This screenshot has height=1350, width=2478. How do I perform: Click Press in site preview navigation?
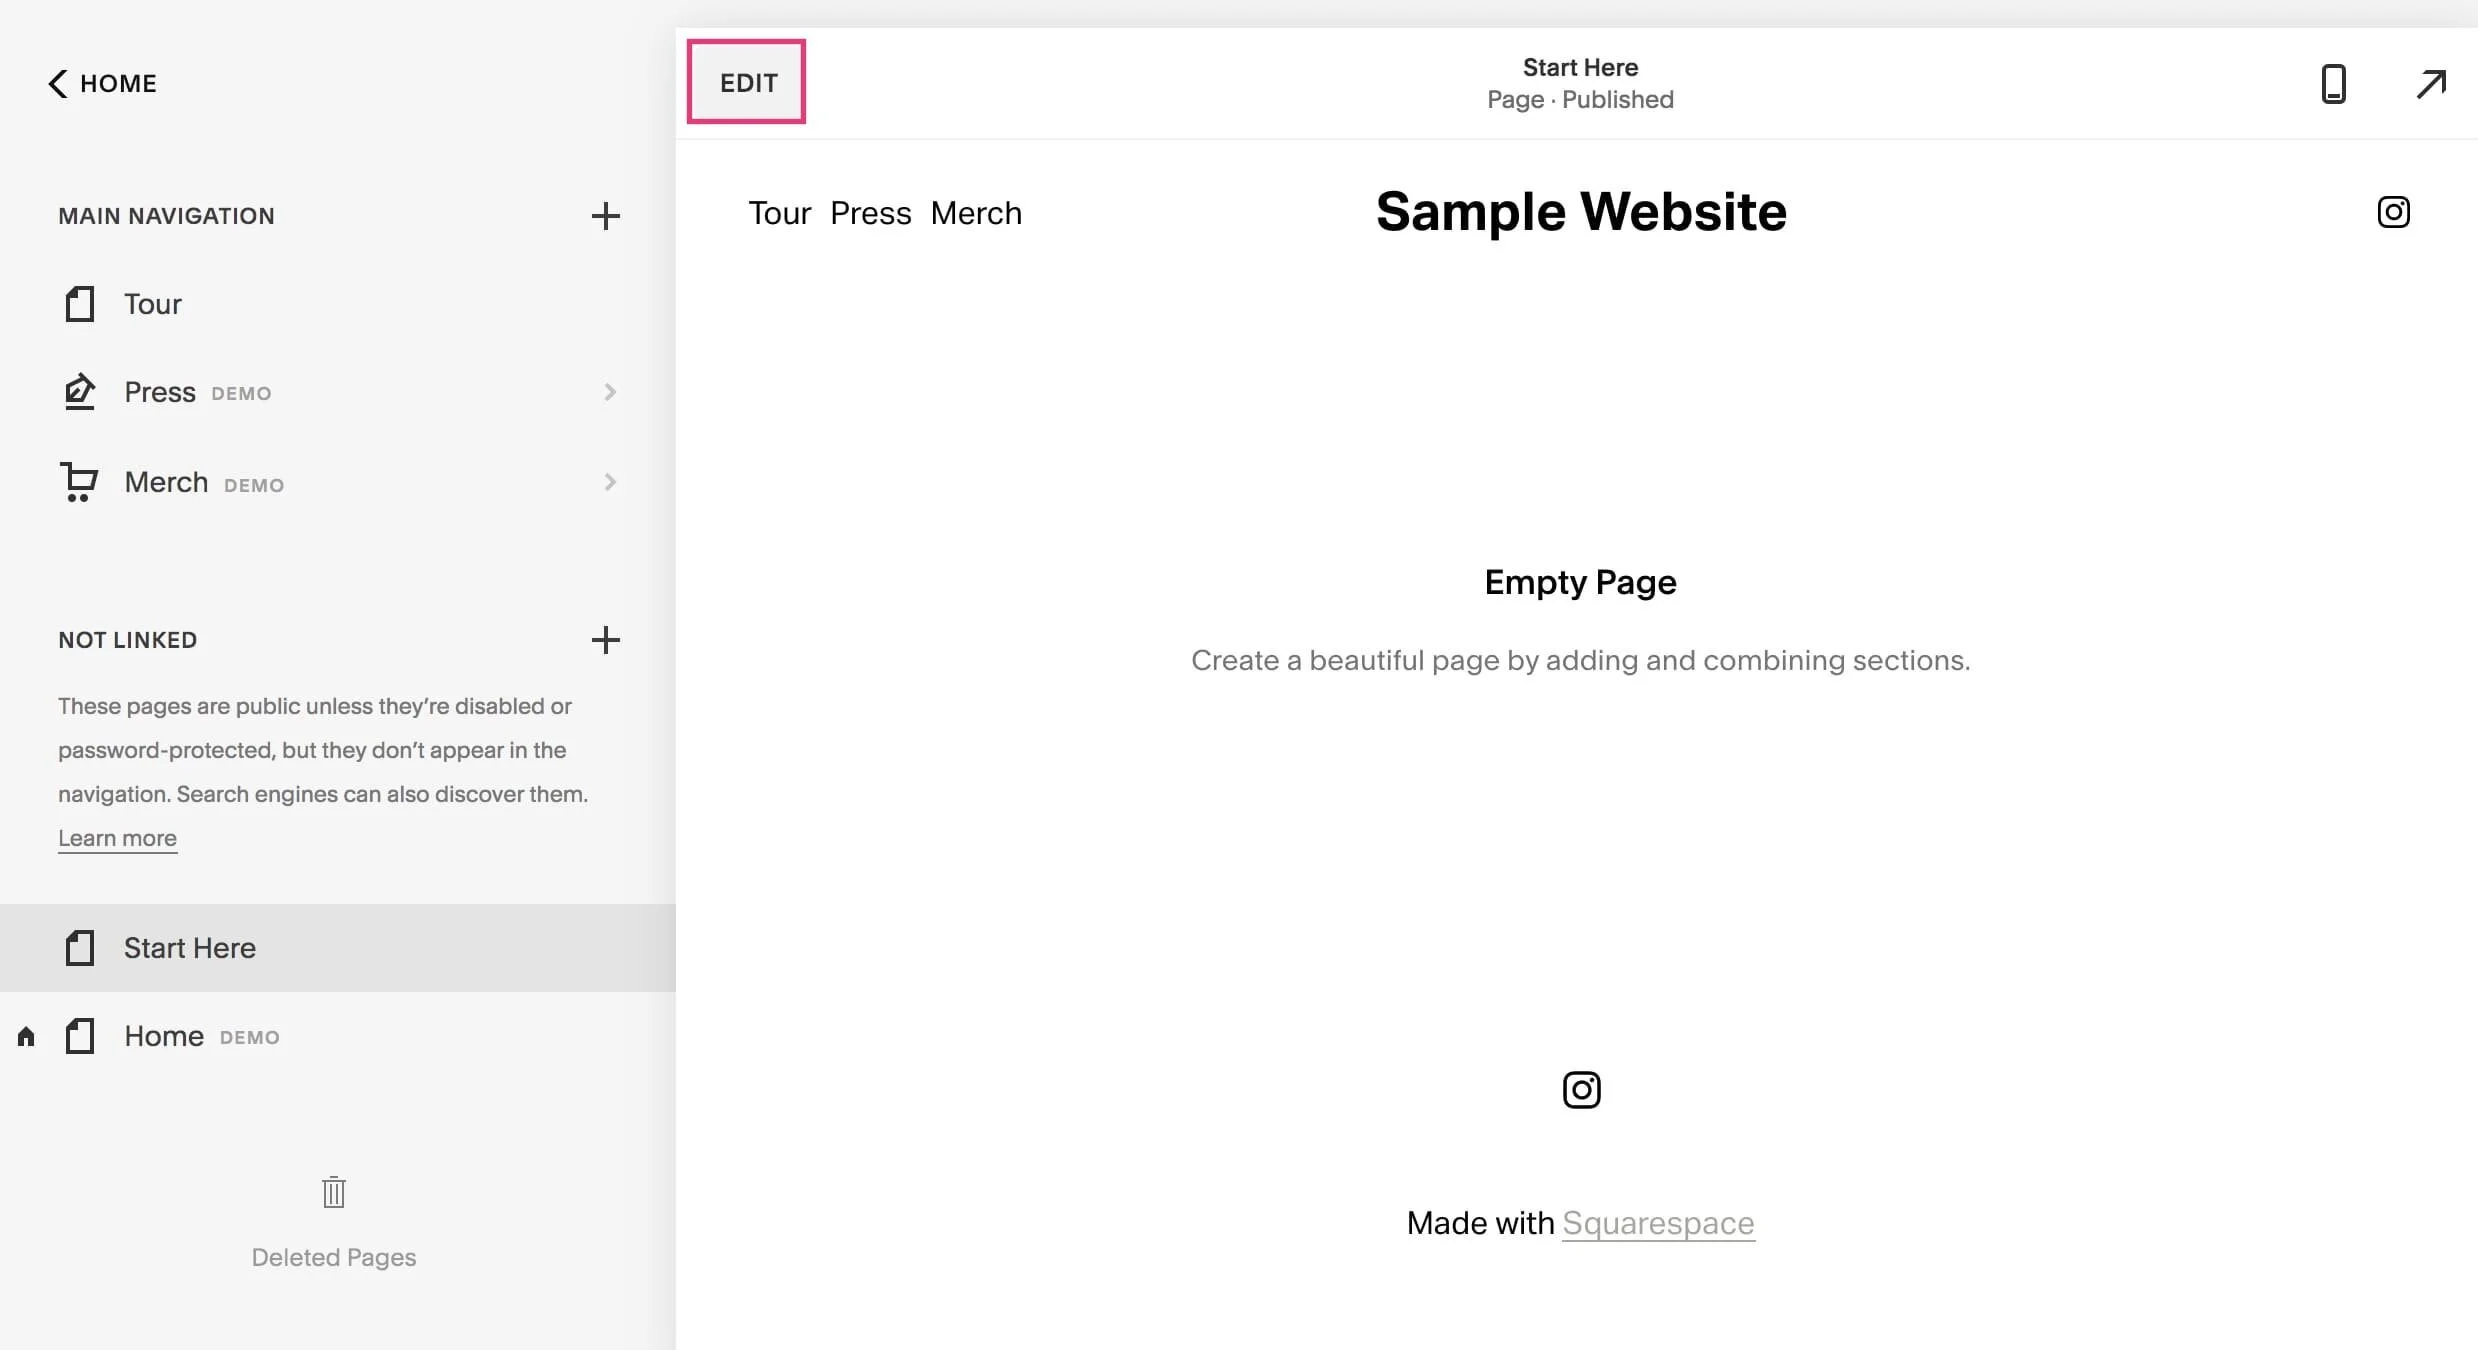[870, 213]
